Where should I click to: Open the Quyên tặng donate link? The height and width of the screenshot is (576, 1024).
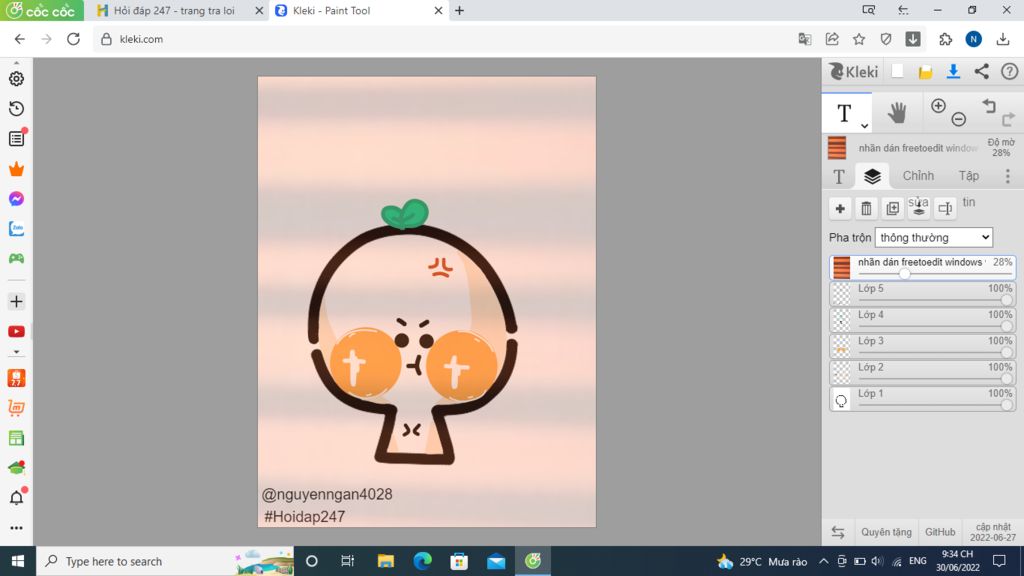pos(886,532)
